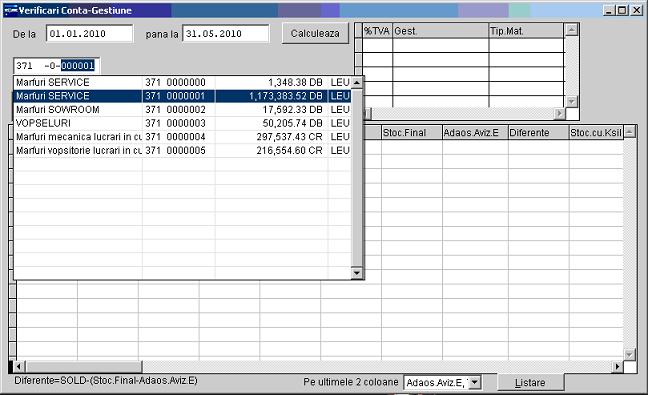
Task: Click main grid scroll right arrow
Action: (x=617, y=366)
